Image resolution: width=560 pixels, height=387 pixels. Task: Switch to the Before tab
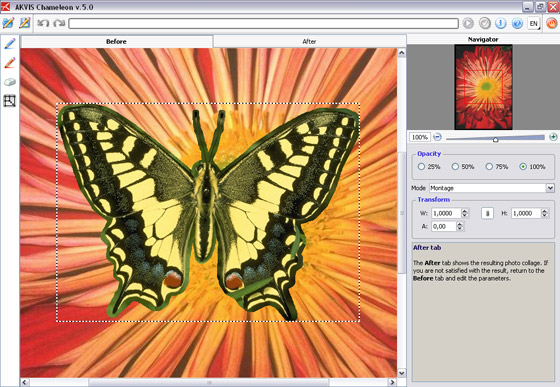click(116, 41)
